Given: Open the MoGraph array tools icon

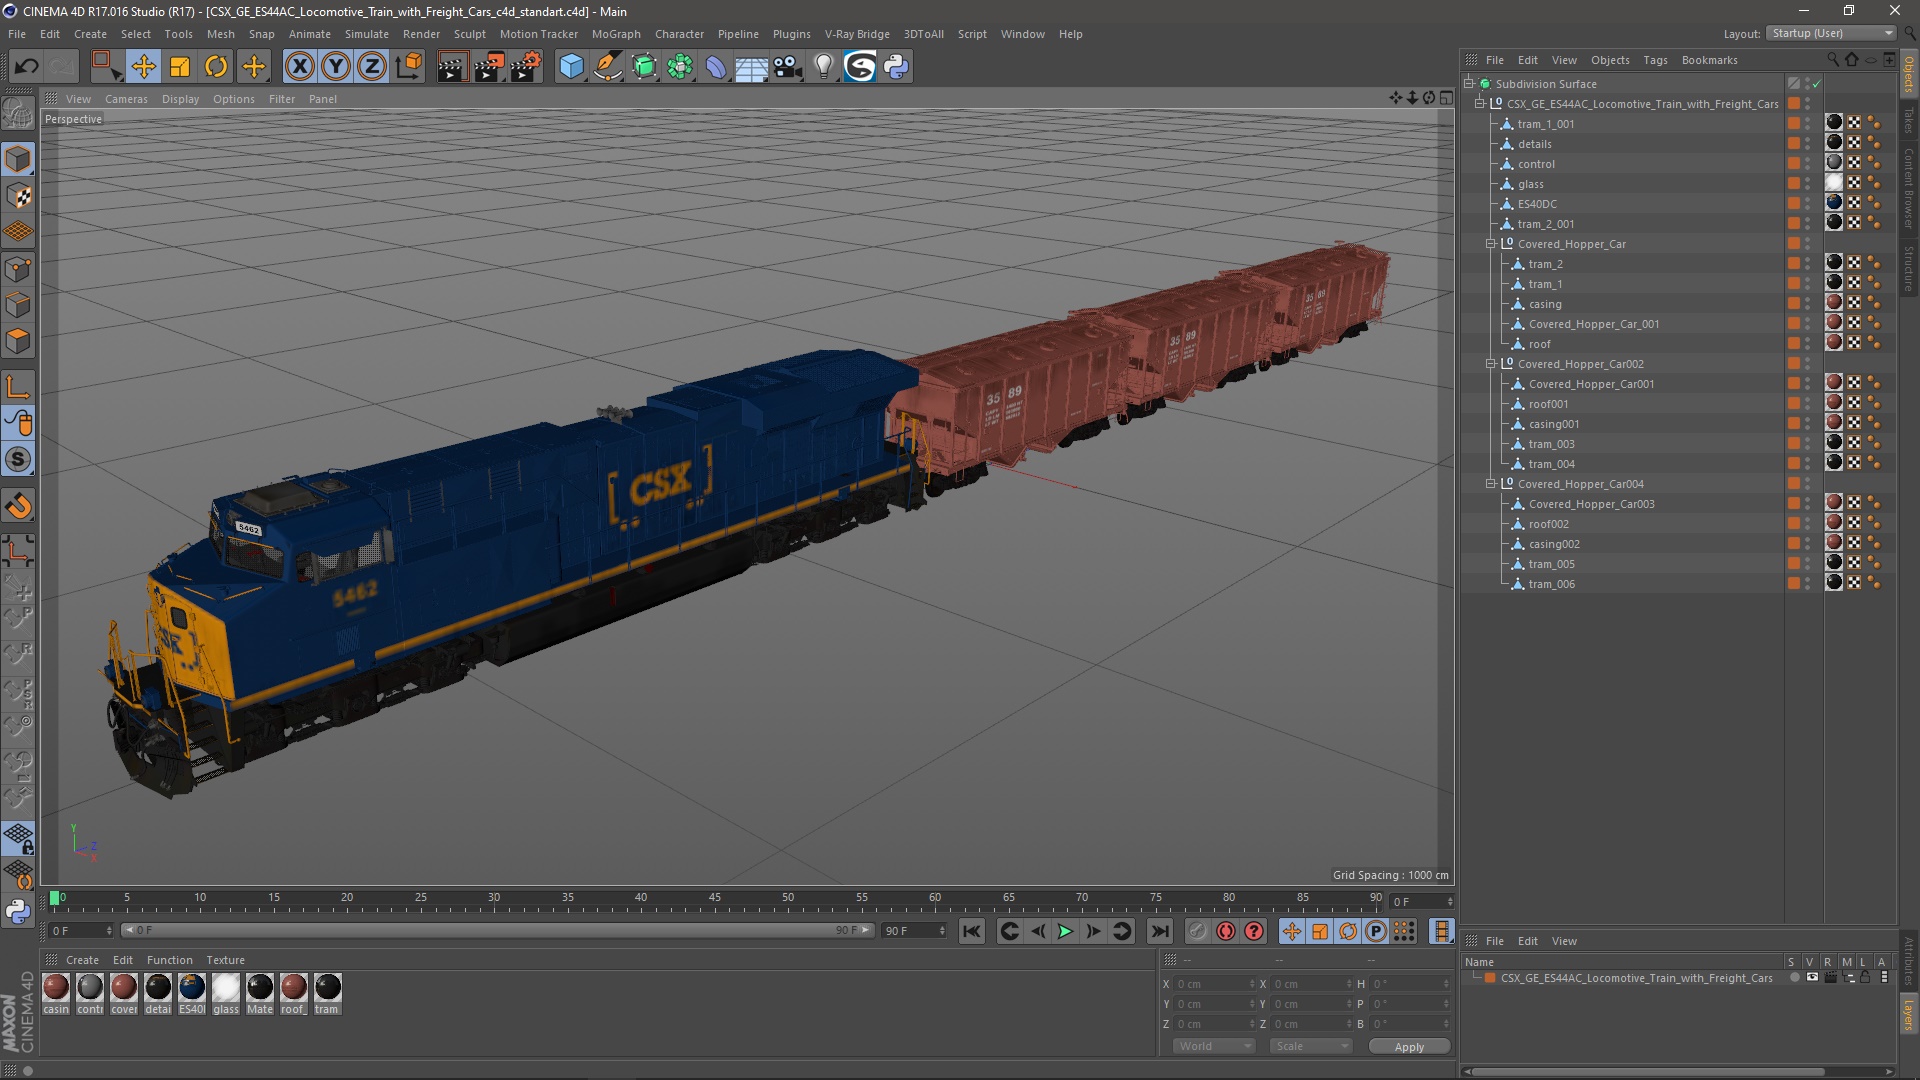Looking at the screenshot, I should (x=680, y=67).
